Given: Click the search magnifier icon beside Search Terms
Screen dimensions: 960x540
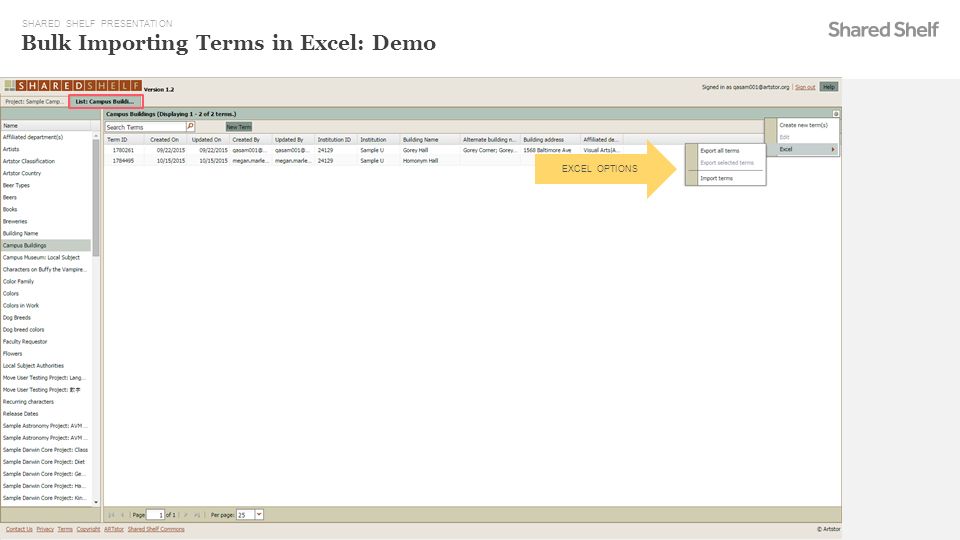Looking at the screenshot, I should (x=190, y=127).
